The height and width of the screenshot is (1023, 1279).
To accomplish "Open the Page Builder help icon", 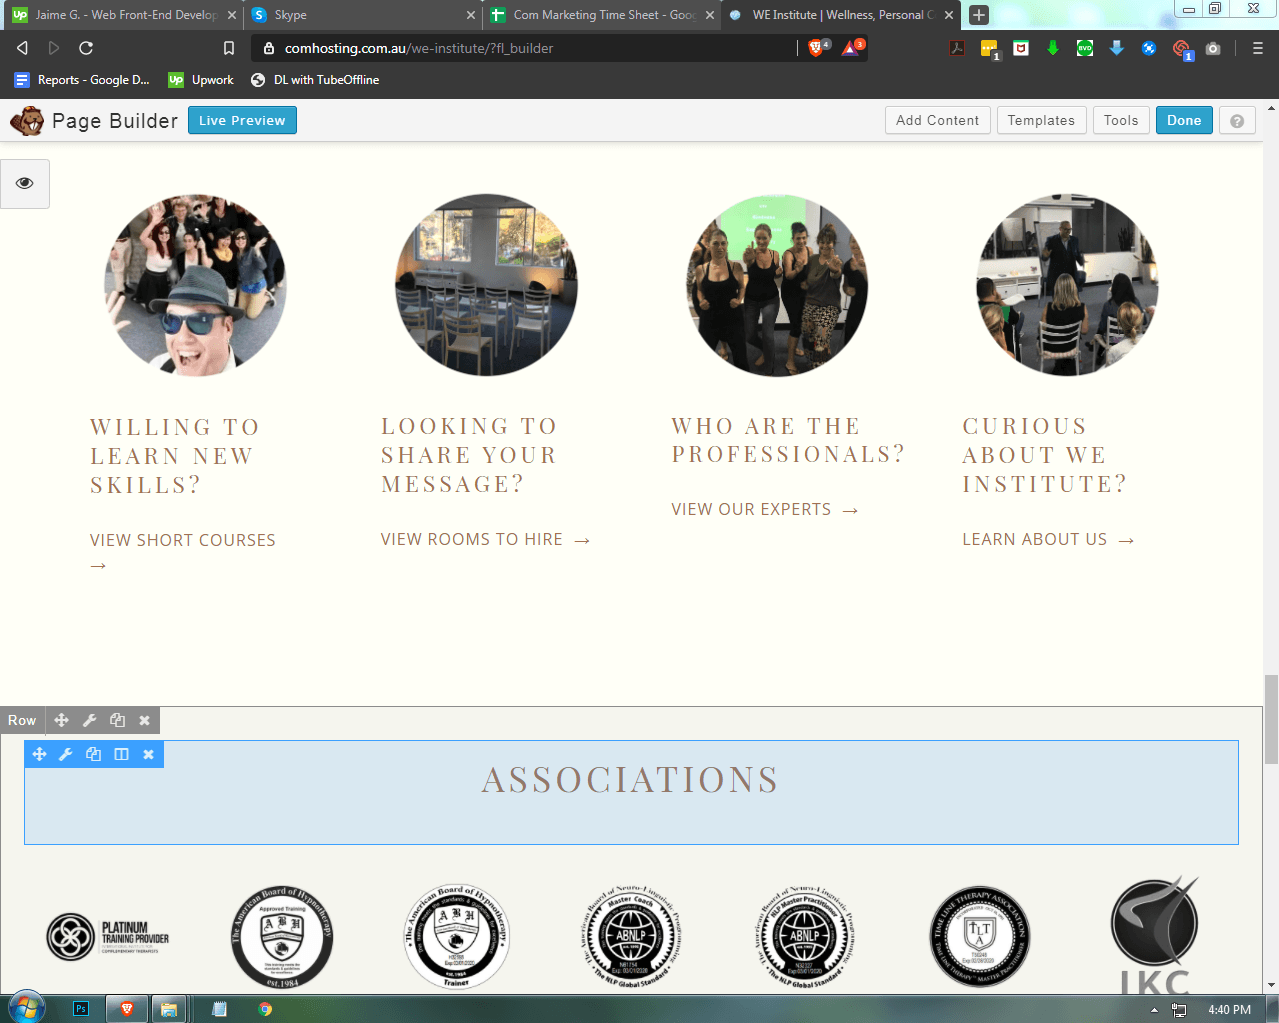I will [x=1237, y=121].
